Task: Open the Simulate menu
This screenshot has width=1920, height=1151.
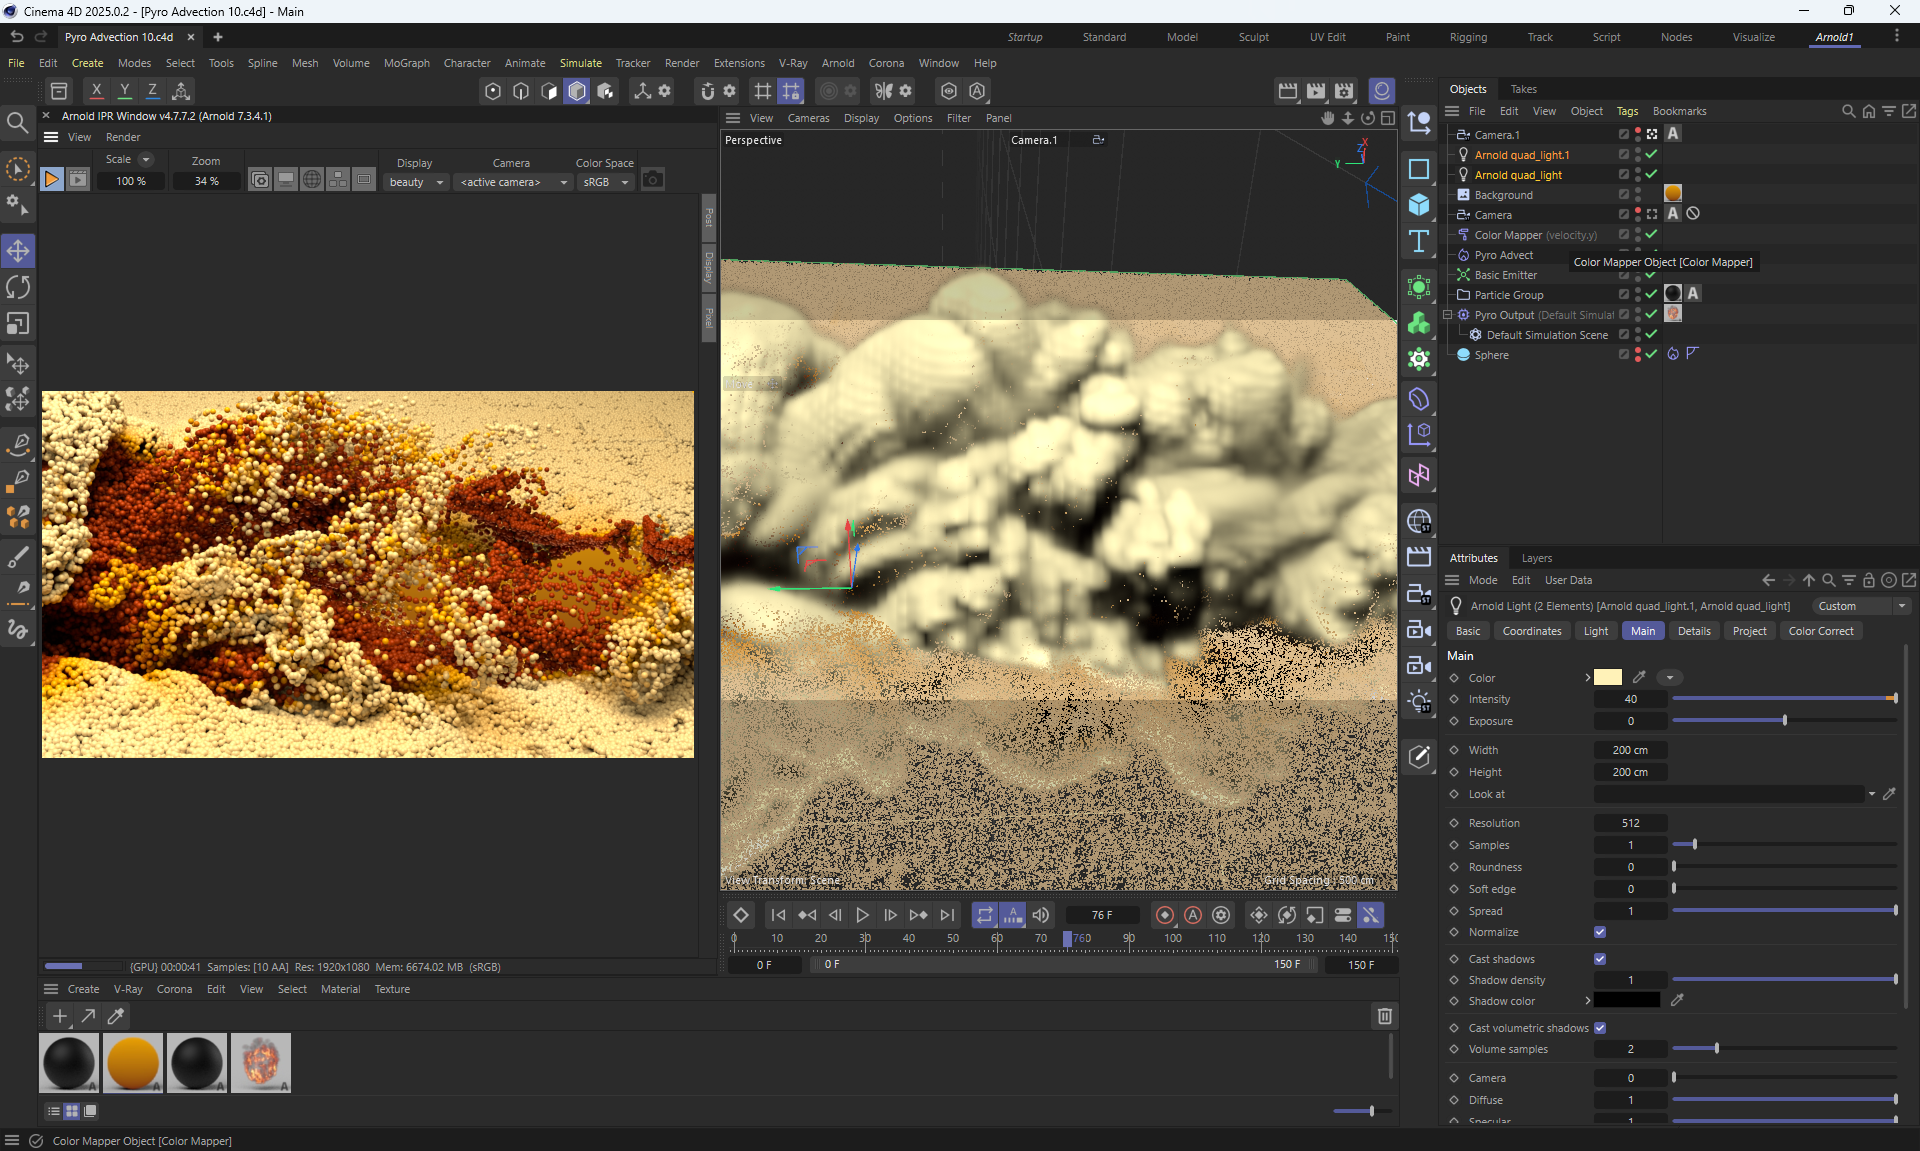Action: [x=580, y=63]
